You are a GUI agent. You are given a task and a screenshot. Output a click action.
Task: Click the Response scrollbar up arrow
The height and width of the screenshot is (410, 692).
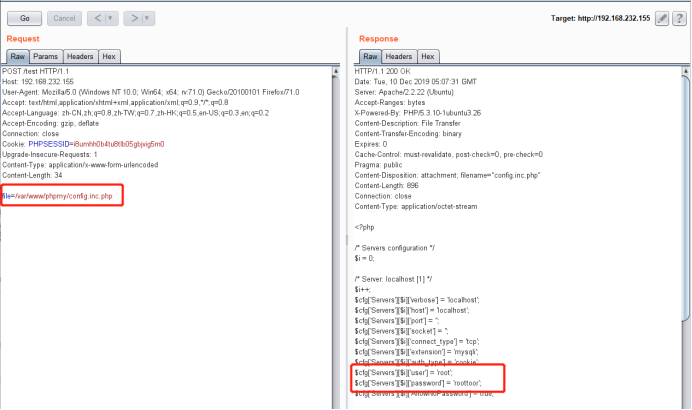[686, 71]
